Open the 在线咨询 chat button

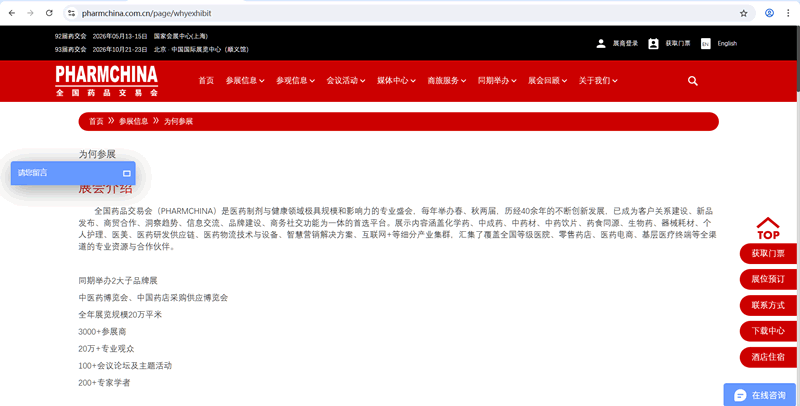tap(760, 395)
